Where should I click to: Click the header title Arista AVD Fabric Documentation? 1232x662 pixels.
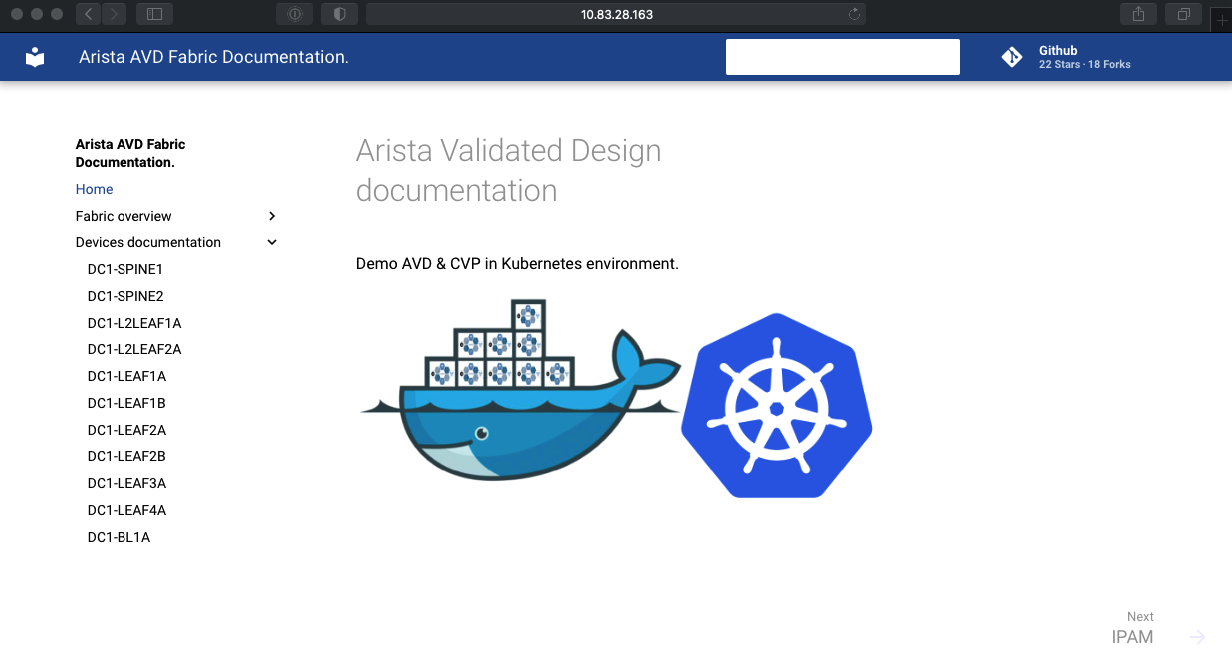coord(214,57)
